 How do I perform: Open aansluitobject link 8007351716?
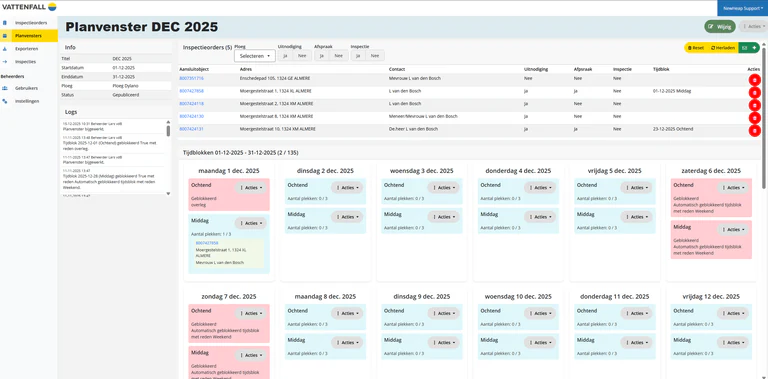pyautogui.click(x=192, y=78)
